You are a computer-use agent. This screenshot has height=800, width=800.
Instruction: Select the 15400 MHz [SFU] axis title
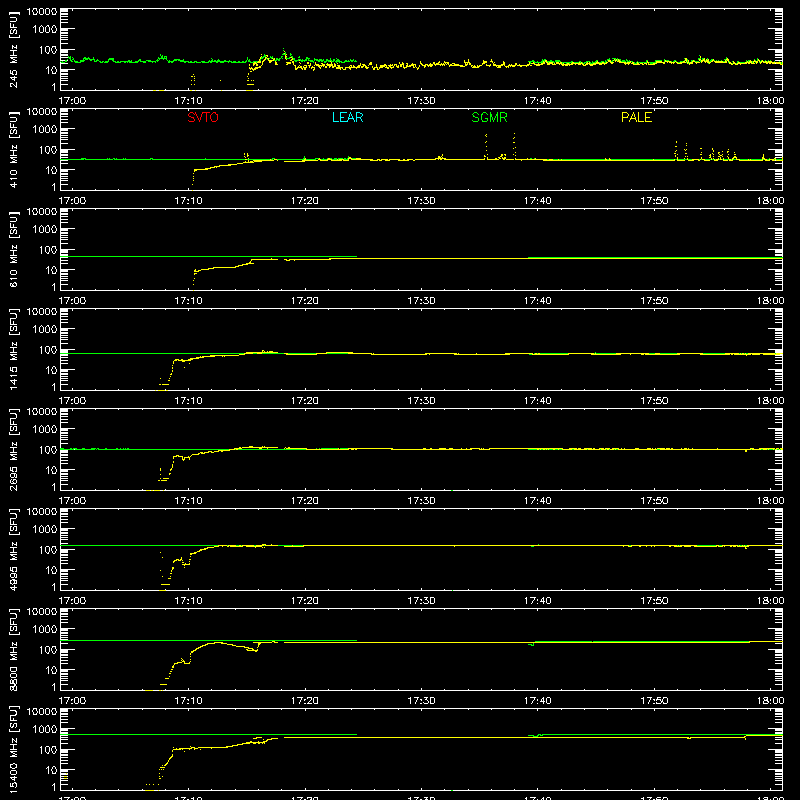coord(13,749)
